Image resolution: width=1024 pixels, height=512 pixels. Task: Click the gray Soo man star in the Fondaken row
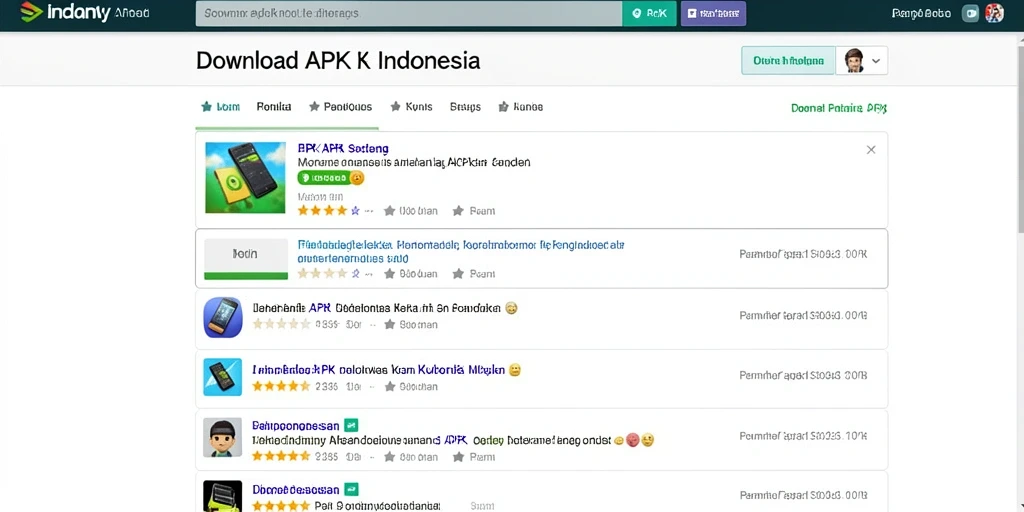tap(390, 324)
